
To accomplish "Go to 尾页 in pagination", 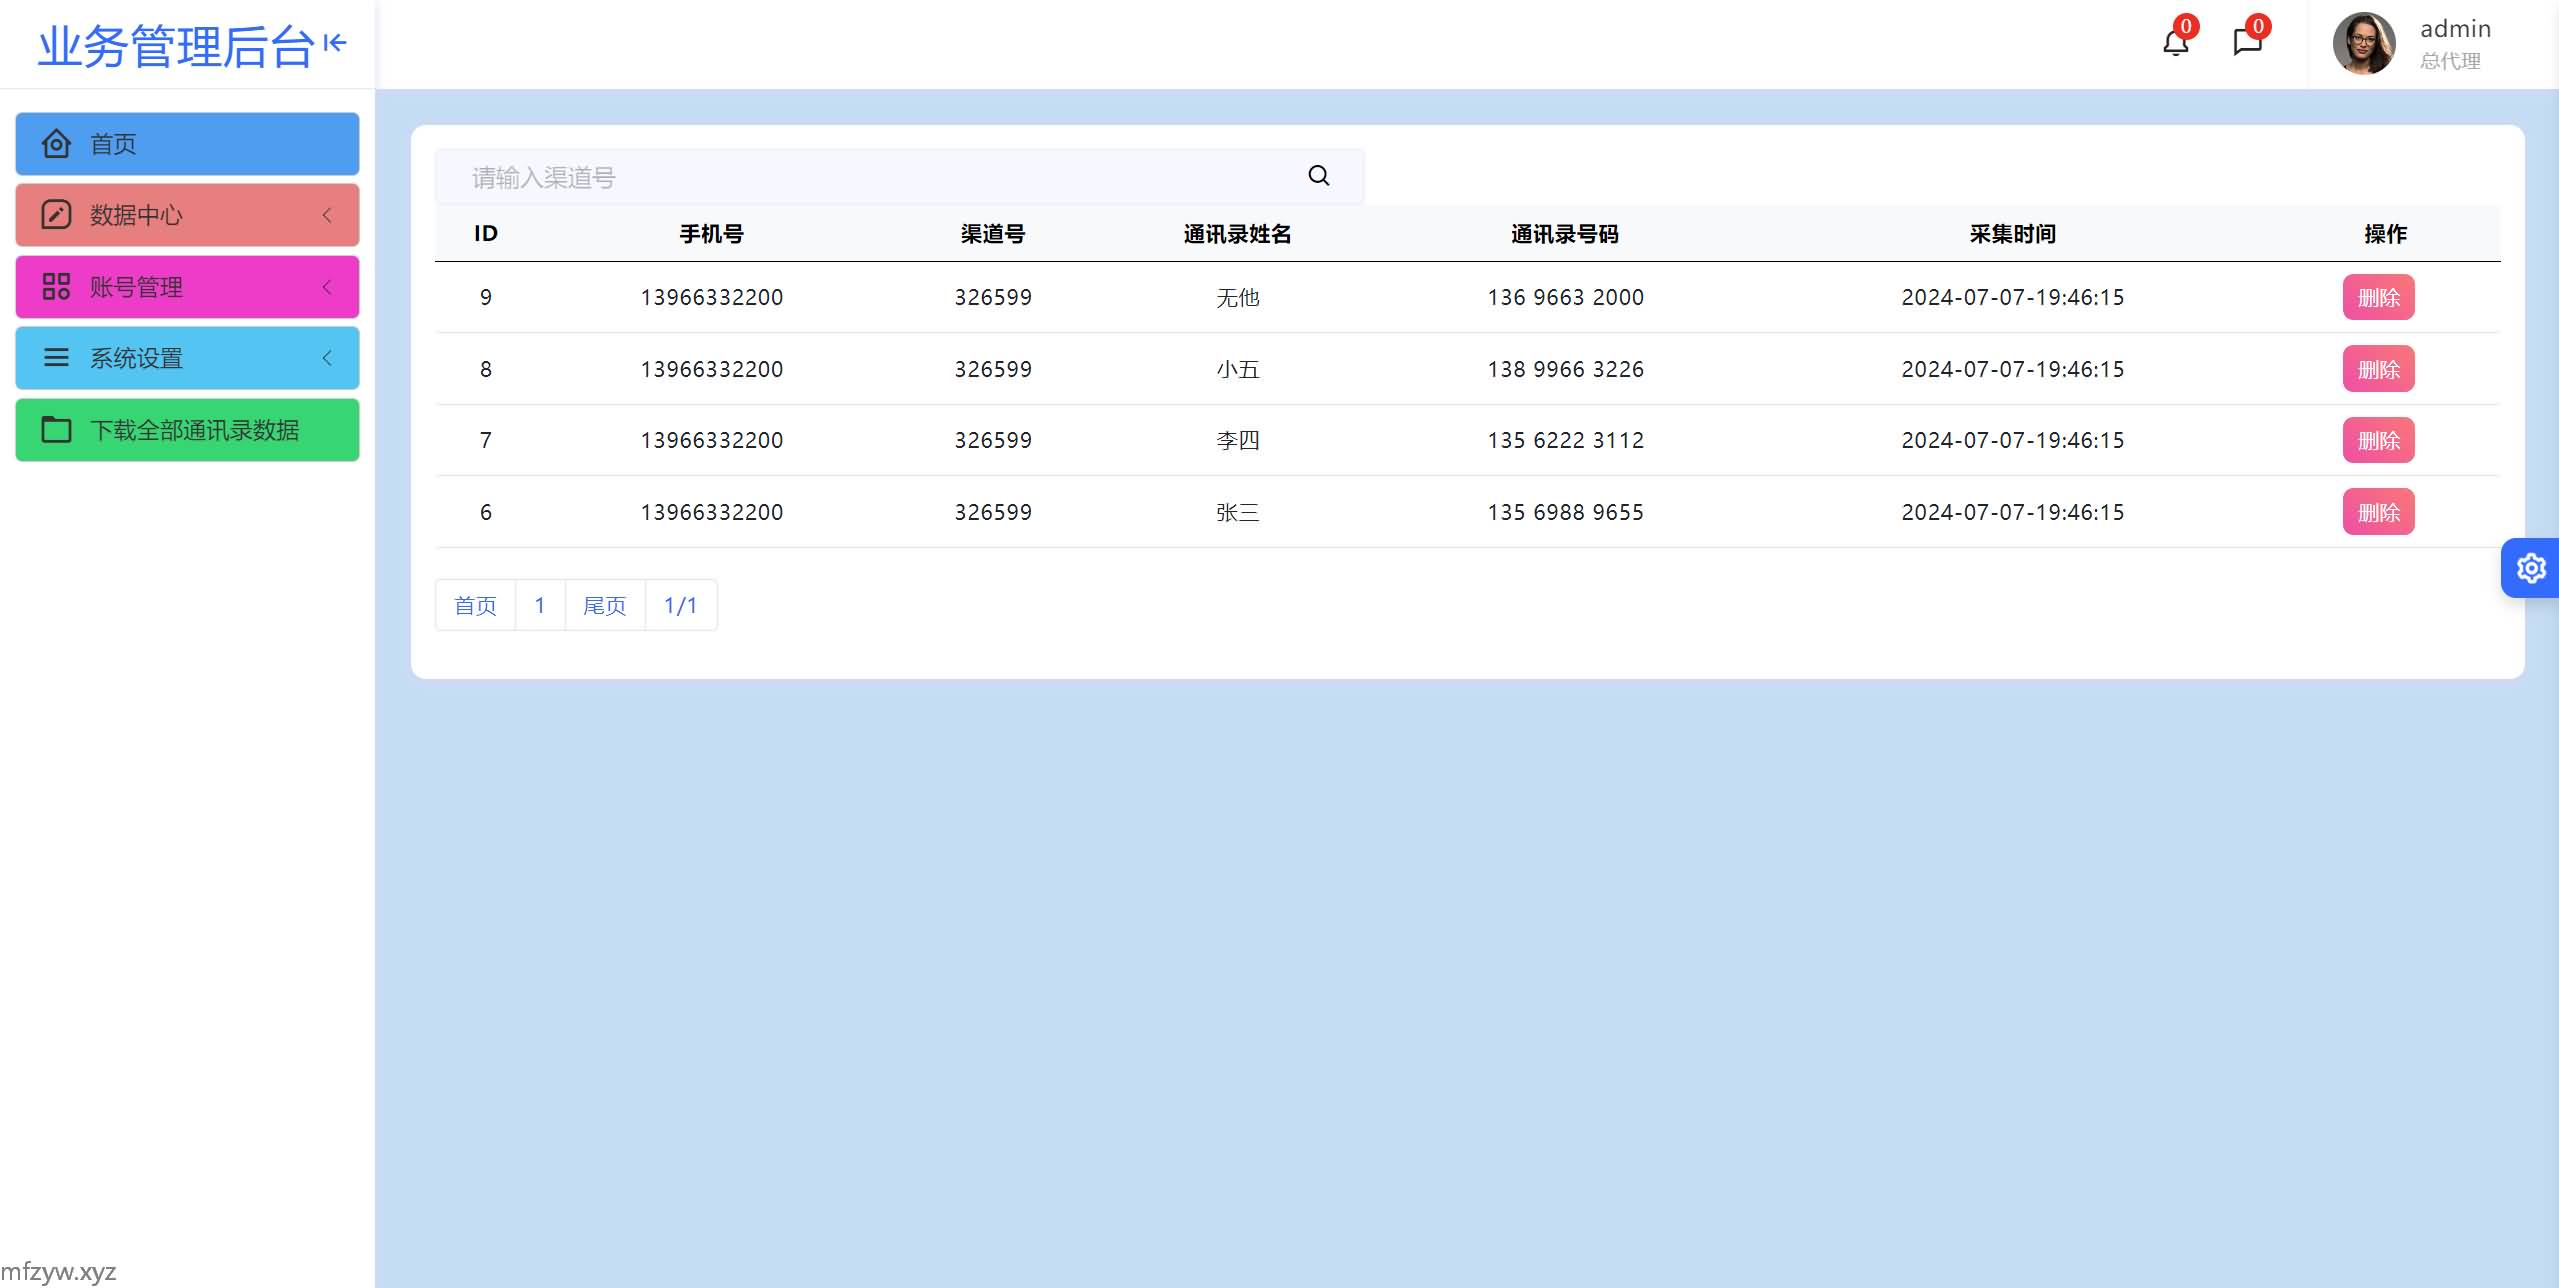I will (x=604, y=606).
